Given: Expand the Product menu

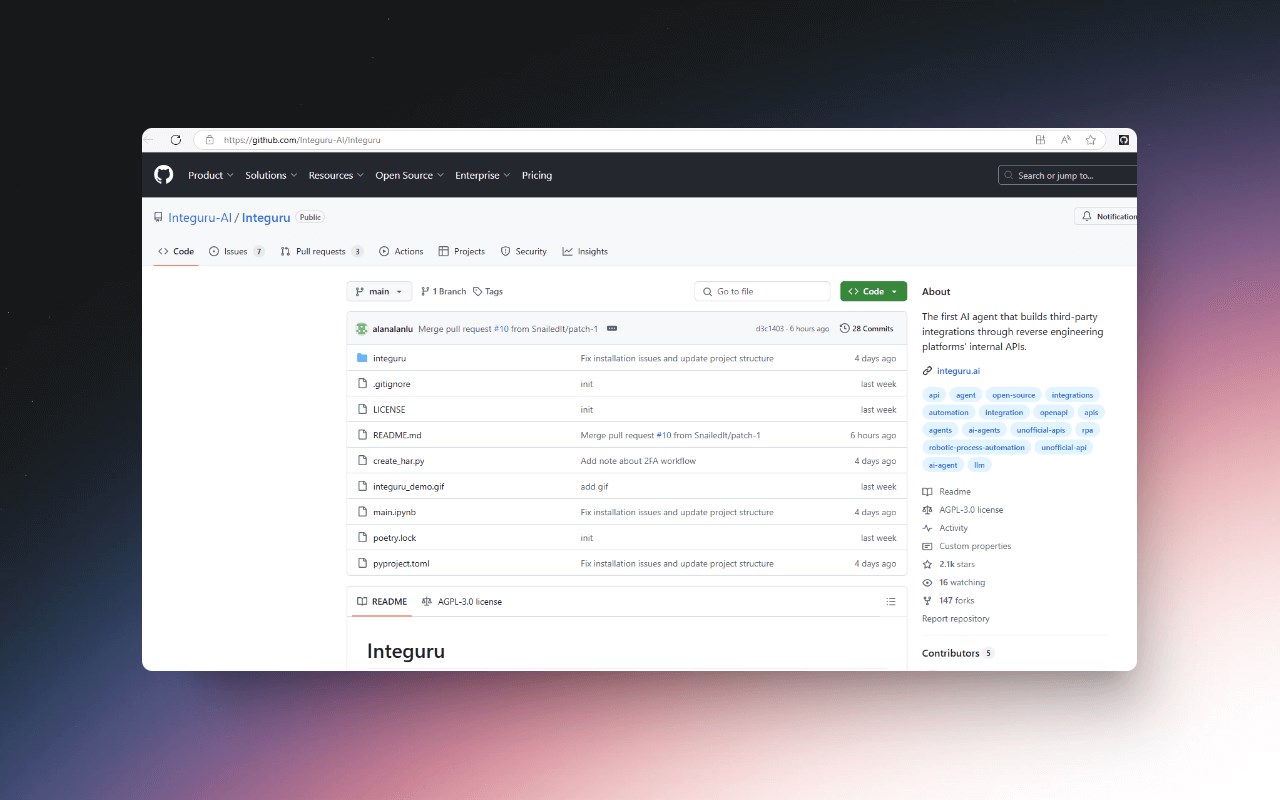Looking at the screenshot, I should pyautogui.click(x=211, y=175).
